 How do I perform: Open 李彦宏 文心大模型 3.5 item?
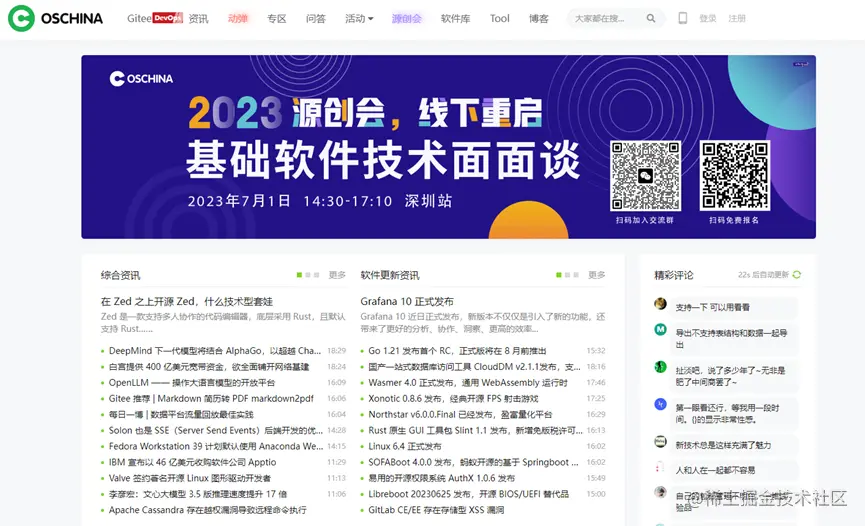[197, 494]
